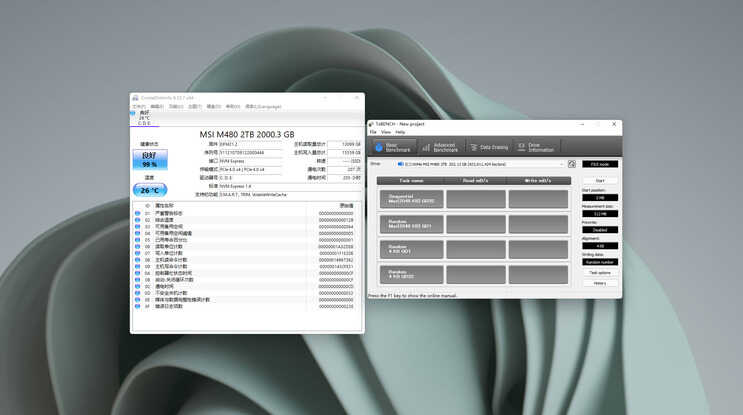Open the Measurement size 512 MB selector
The height and width of the screenshot is (415, 743).
pos(600,214)
